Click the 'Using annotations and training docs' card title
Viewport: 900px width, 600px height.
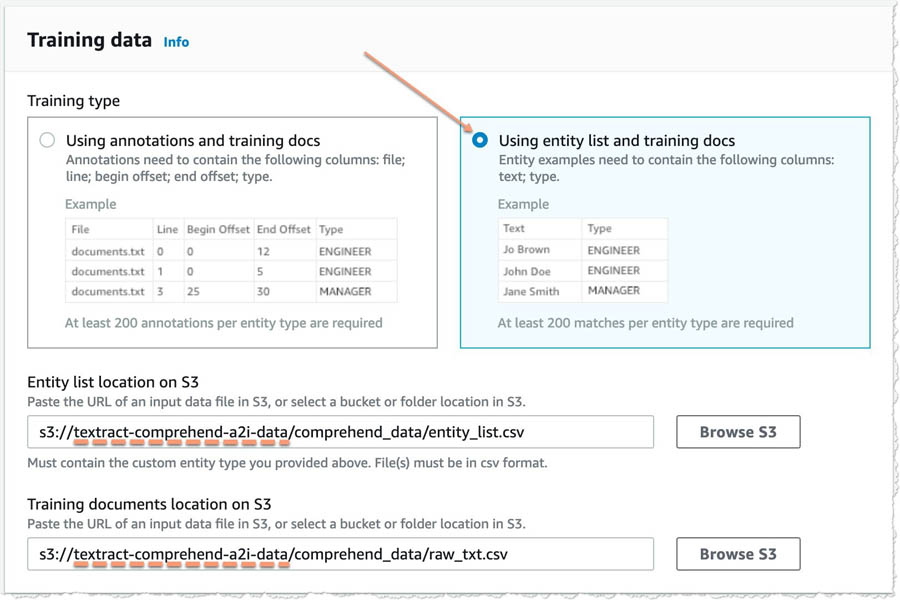(x=193, y=141)
